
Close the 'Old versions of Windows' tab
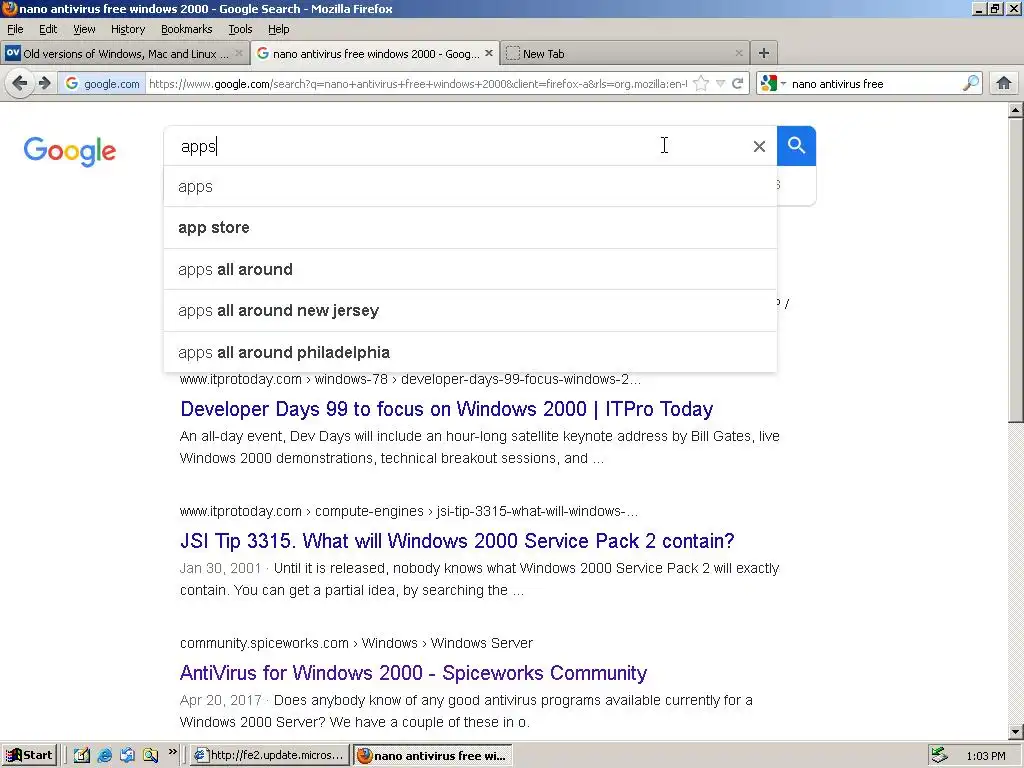239,54
